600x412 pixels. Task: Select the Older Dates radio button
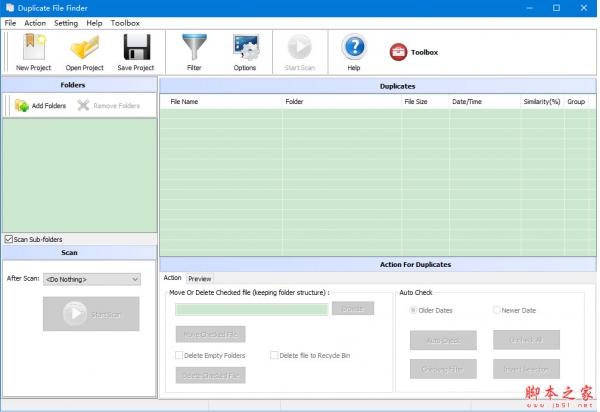(x=413, y=310)
